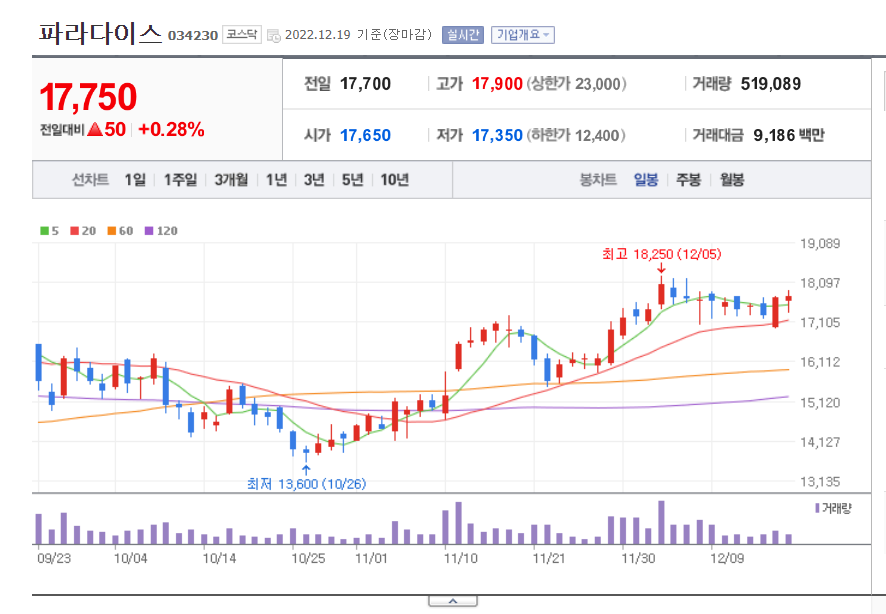Click the +0.28% change percentage

[x=171, y=129]
